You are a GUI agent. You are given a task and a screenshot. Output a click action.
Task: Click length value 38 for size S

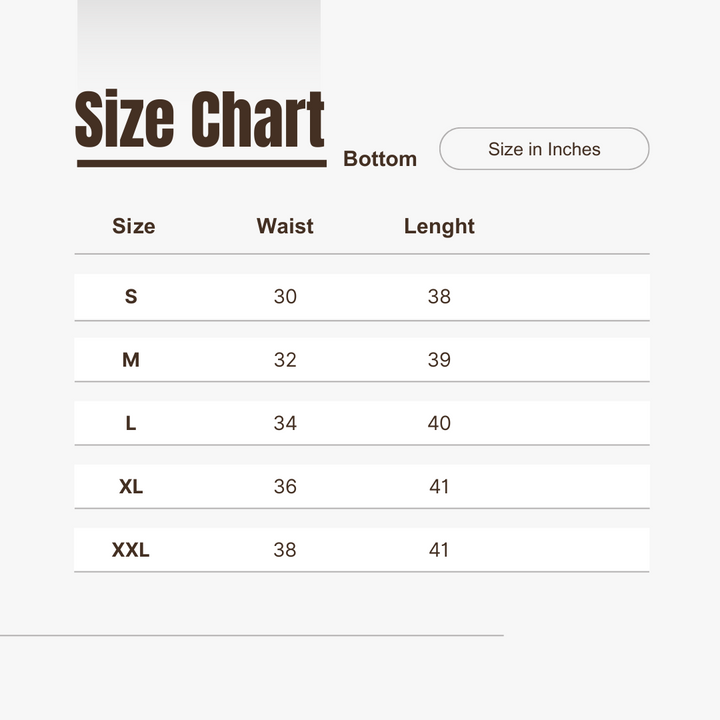439,296
